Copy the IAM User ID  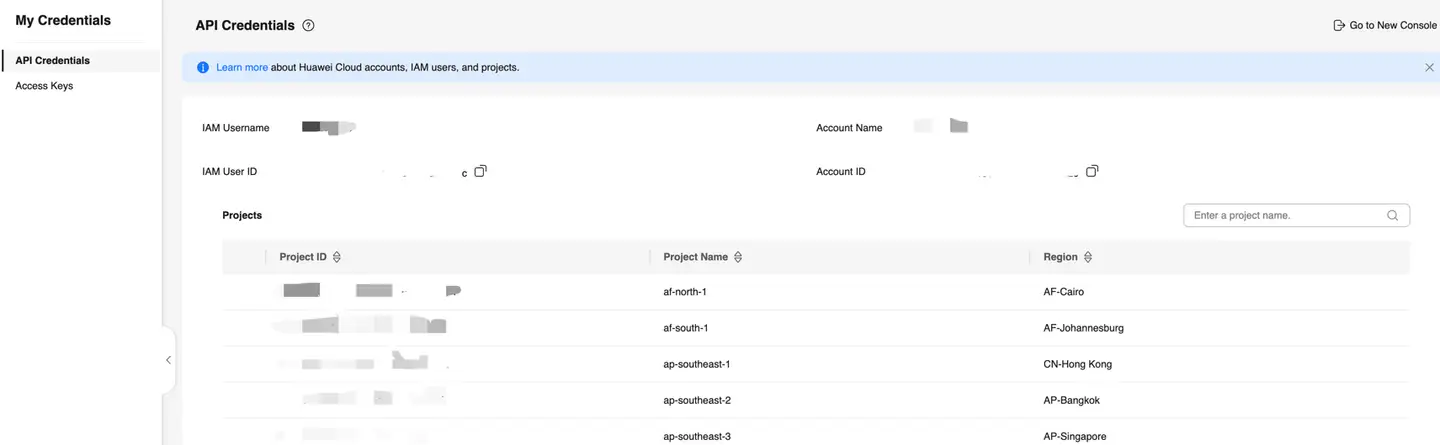click(x=480, y=171)
